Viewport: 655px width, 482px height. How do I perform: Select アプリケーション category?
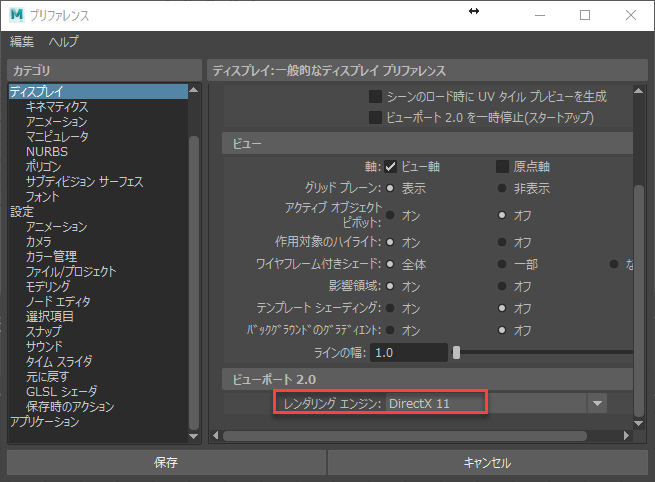[x=45, y=422]
